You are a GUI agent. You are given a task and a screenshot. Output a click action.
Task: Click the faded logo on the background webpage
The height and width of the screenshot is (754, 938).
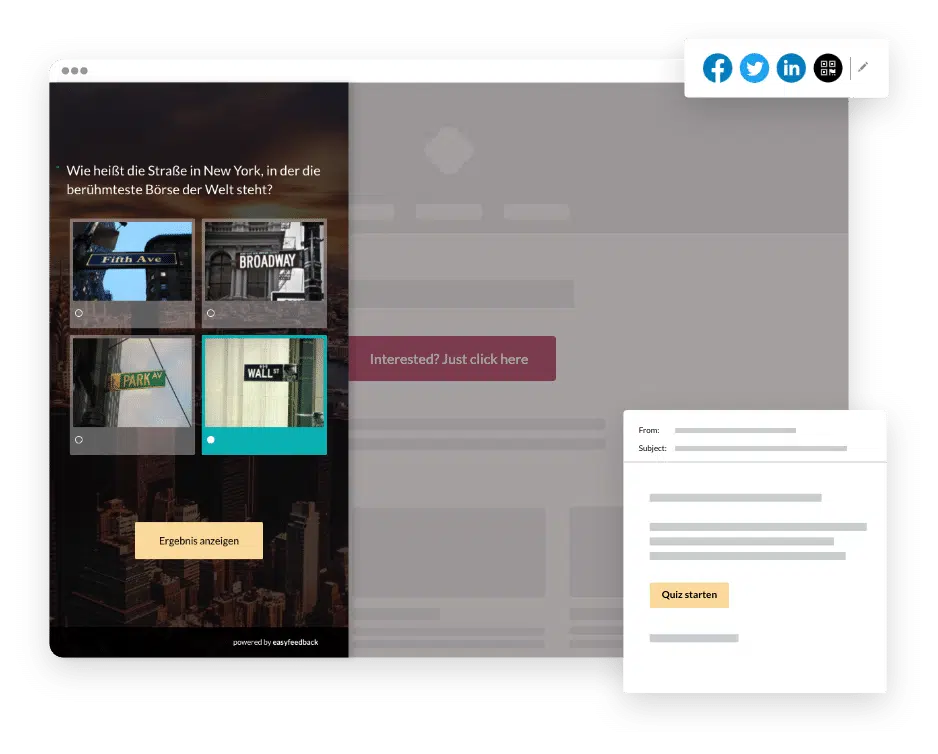(x=448, y=150)
